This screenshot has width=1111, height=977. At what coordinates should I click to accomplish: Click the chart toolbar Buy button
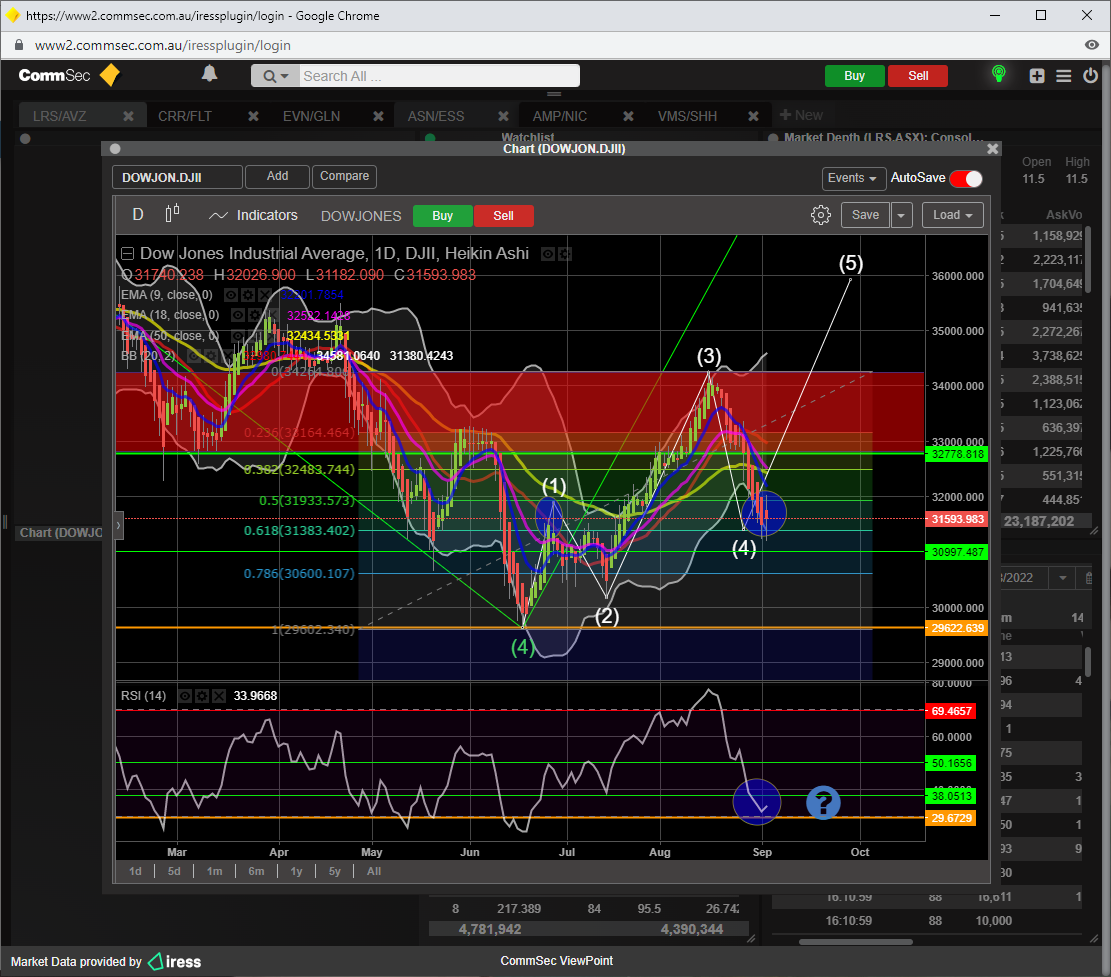[442, 215]
